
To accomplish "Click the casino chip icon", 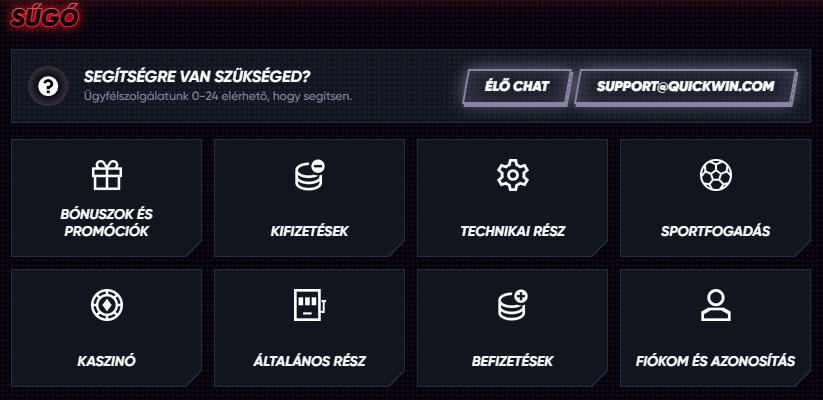I will click(106, 305).
